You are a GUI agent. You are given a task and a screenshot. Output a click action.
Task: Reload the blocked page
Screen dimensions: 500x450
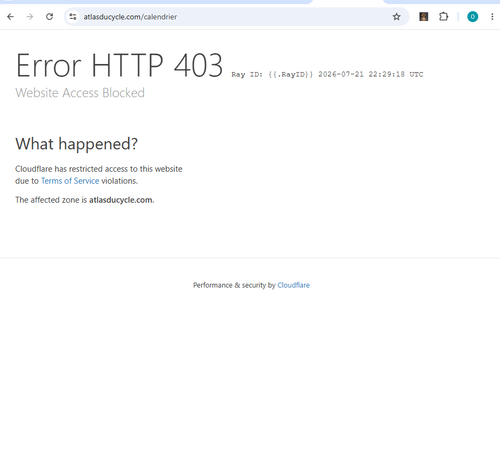click(x=49, y=17)
